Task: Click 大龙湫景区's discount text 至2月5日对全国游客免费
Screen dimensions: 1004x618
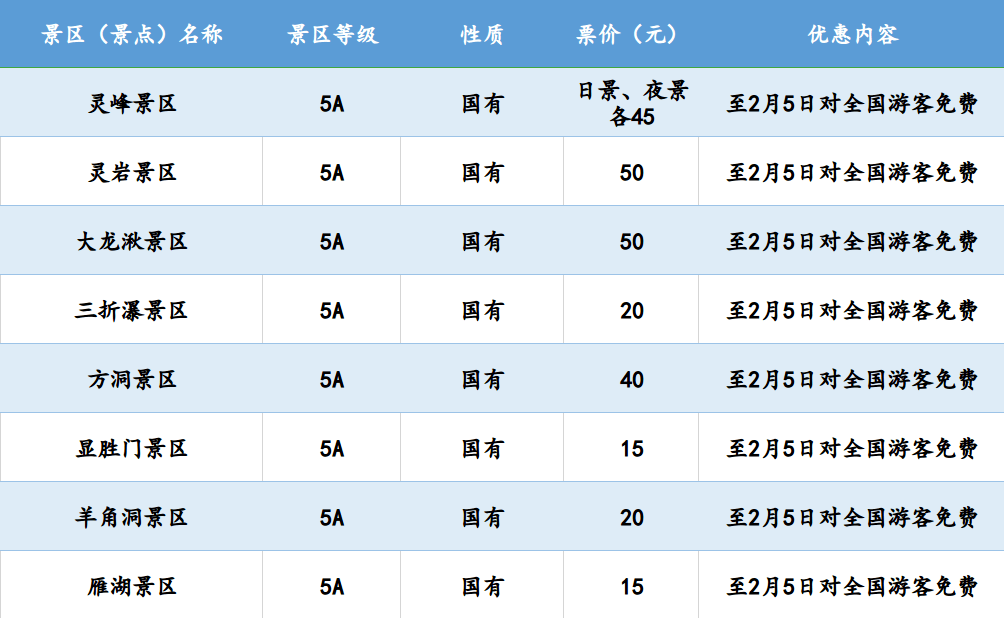Action: (x=852, y=241)
